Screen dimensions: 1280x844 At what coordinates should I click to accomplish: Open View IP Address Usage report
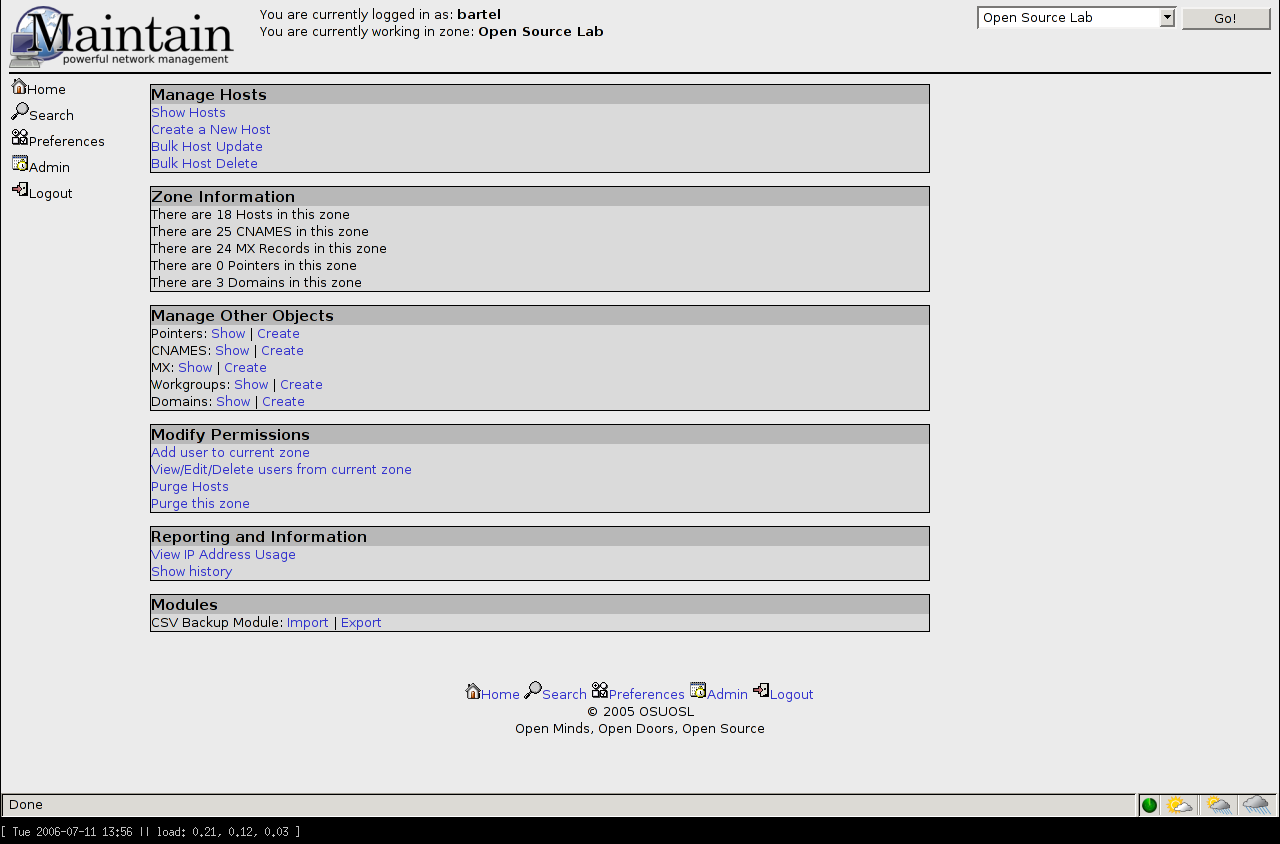(x=223, y=555)
